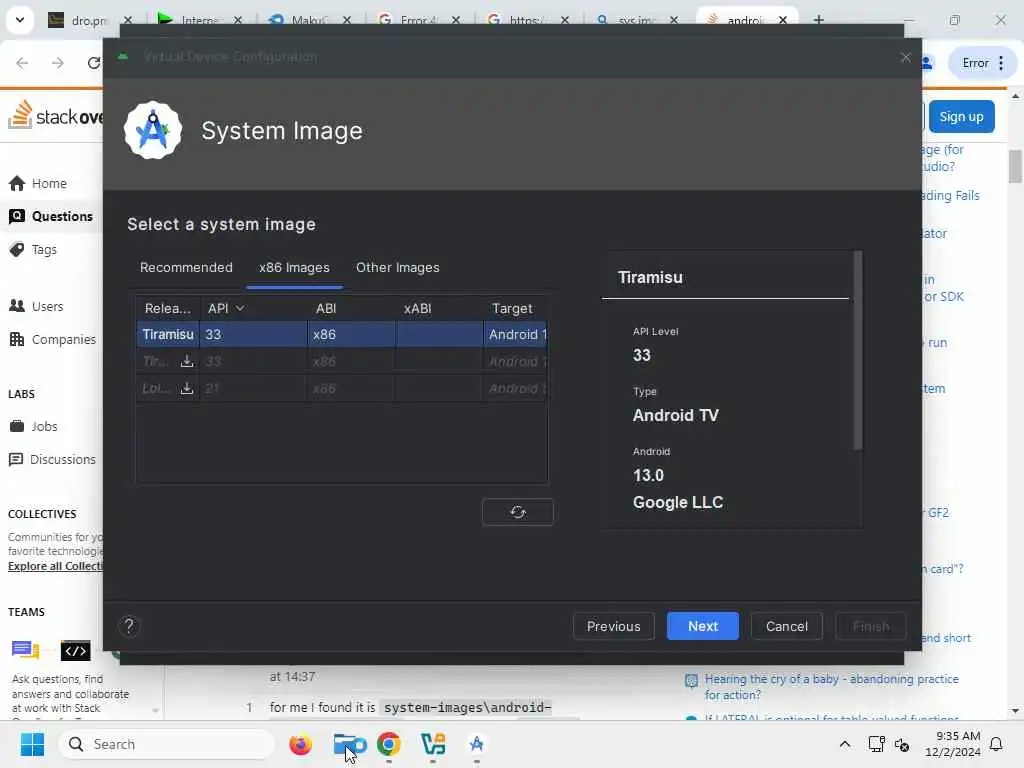Download the second Tiramisu system image
1024x768 pixels.
187,361
